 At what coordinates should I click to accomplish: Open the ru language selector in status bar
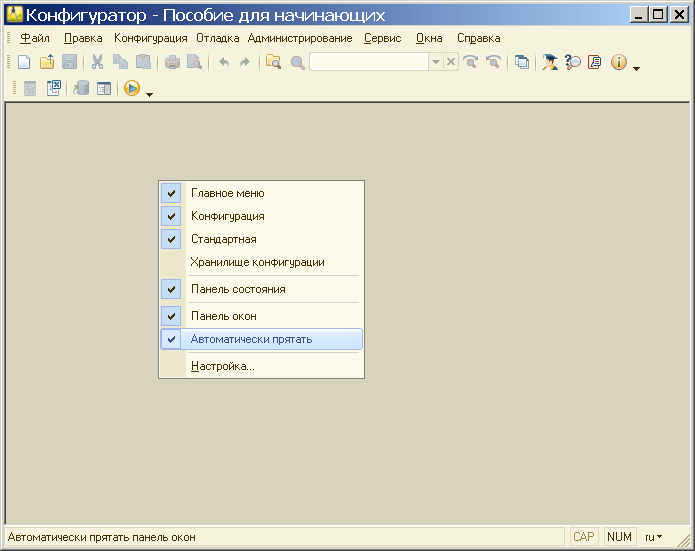(x=653, y=537)
